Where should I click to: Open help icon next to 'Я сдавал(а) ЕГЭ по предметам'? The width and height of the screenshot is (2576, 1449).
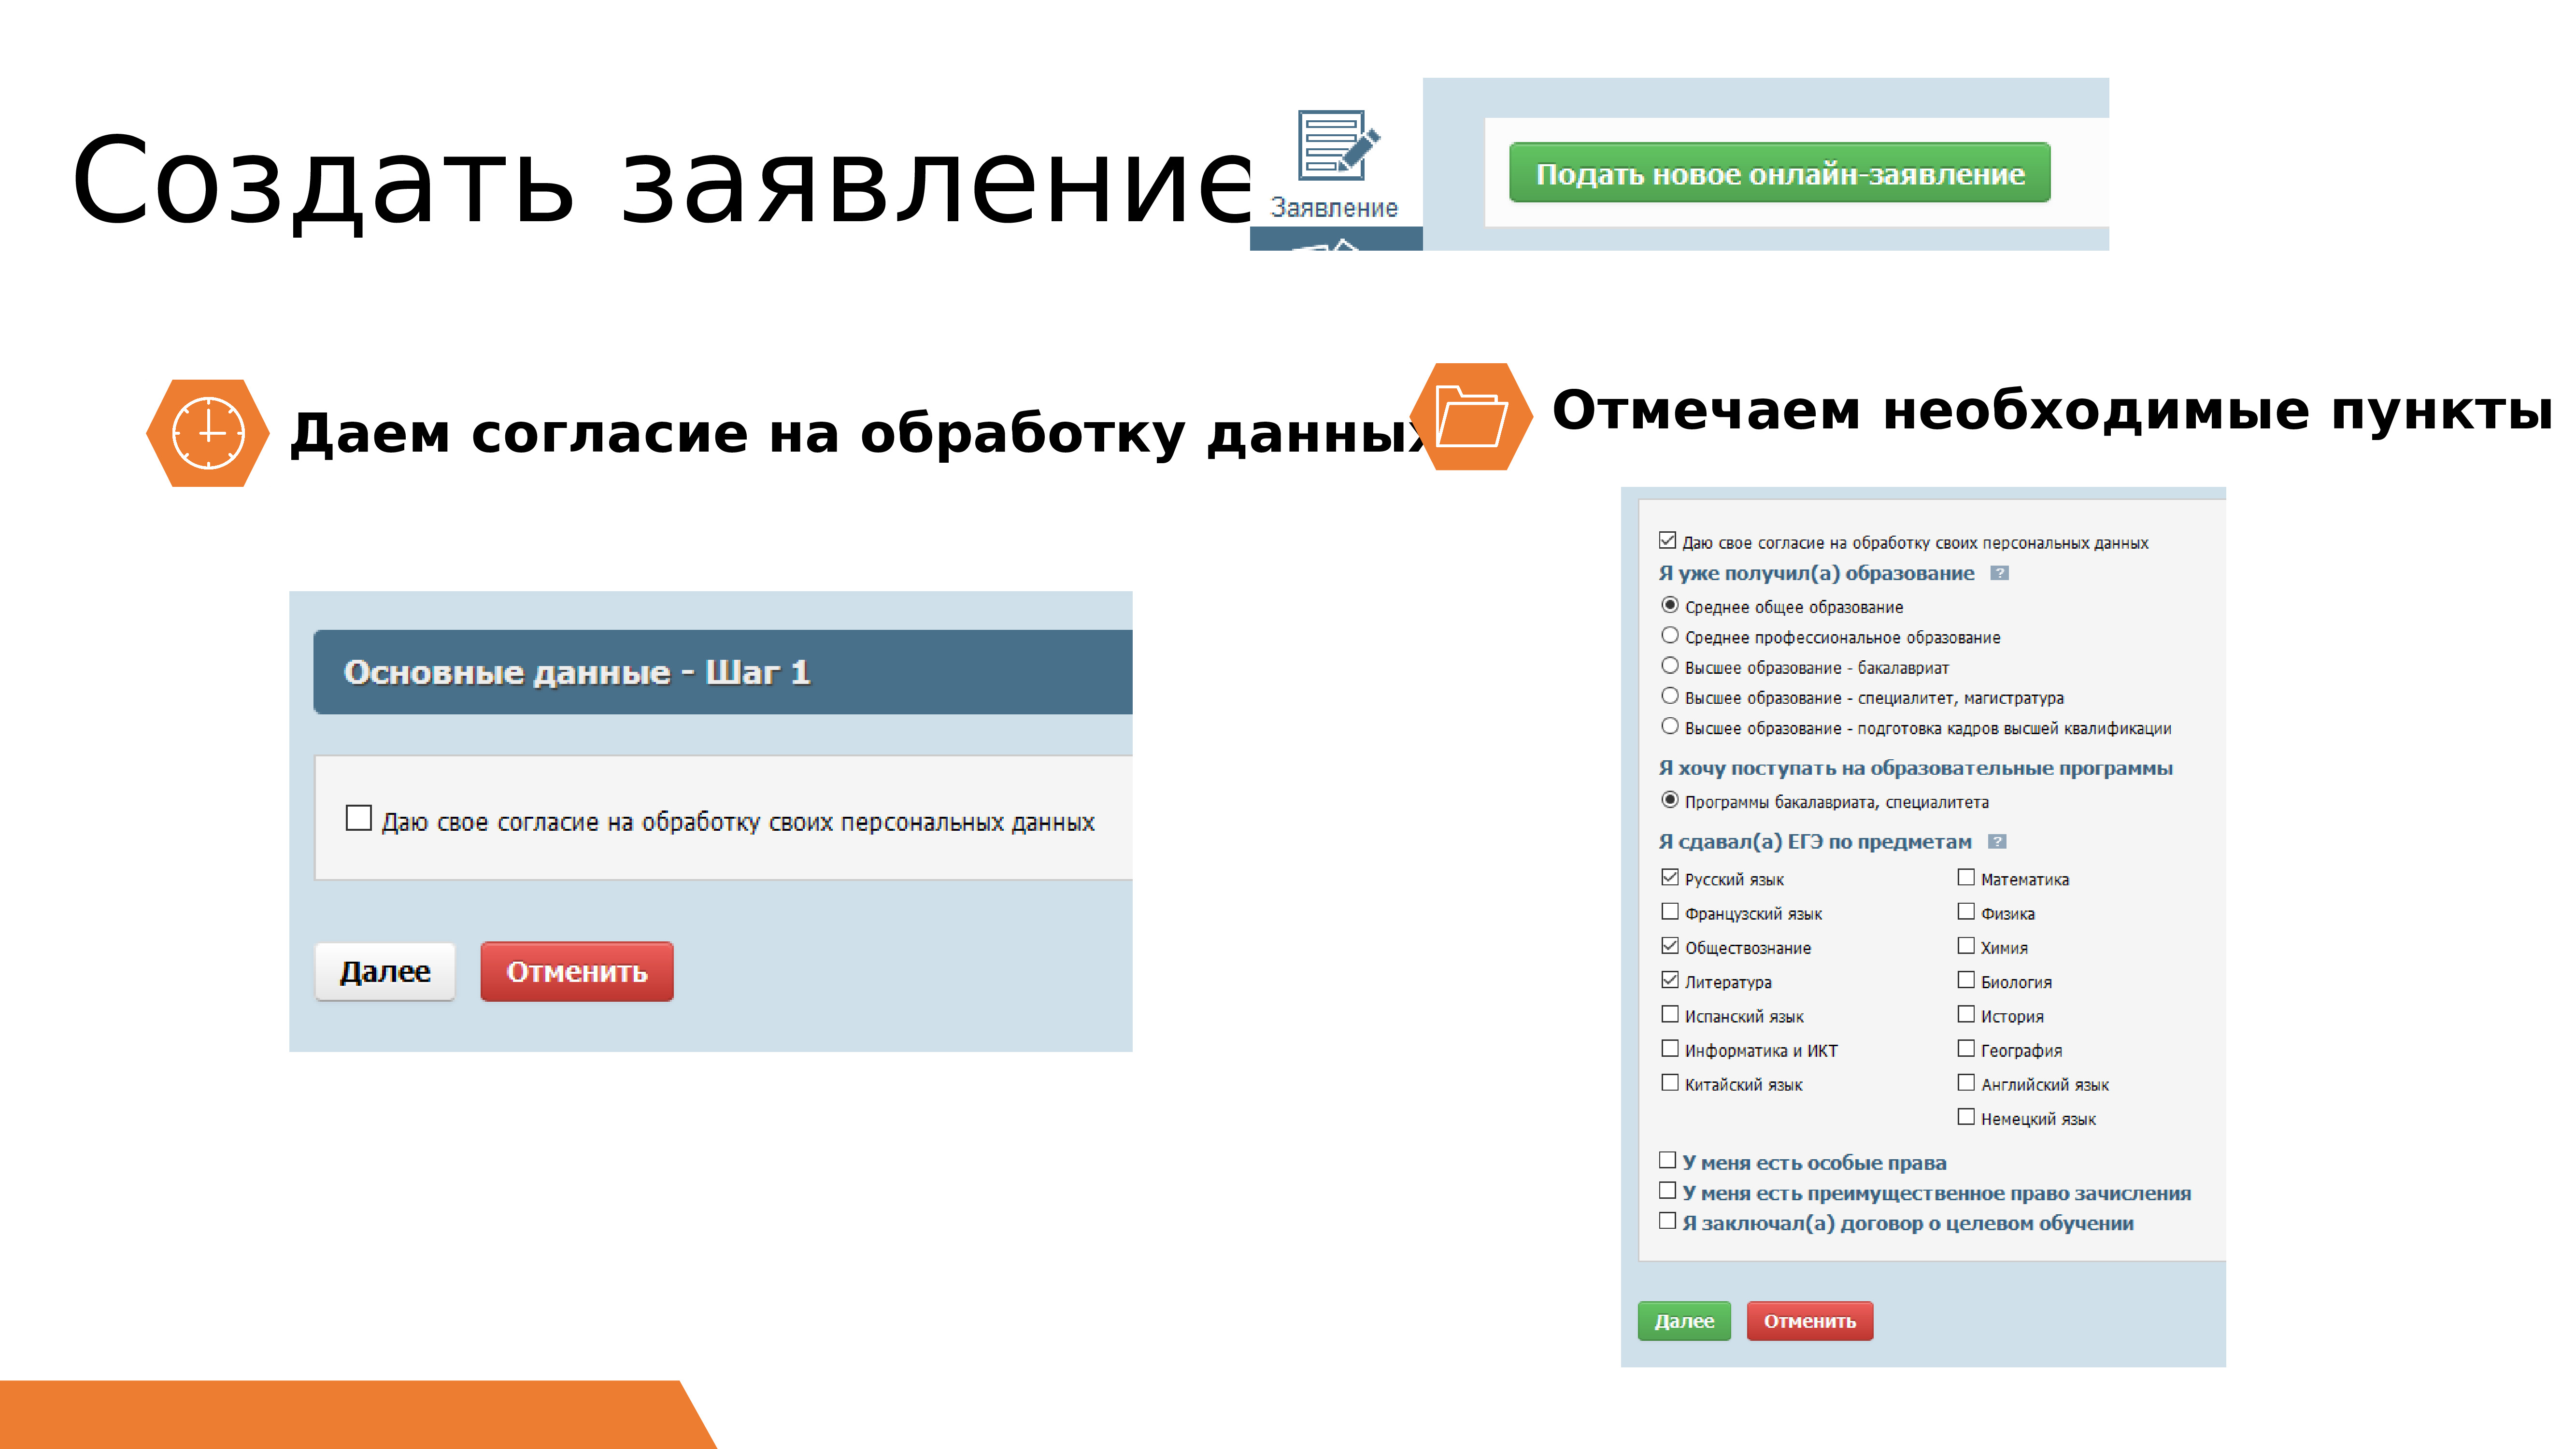pyautogui.click(x=1997, y=841)
